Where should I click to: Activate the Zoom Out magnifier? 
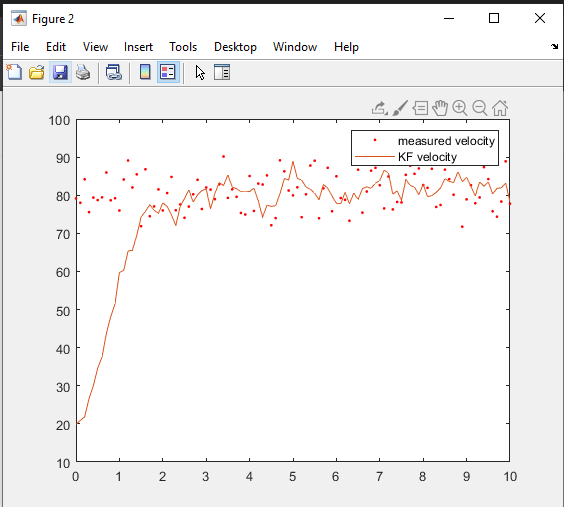coord(480,108)
